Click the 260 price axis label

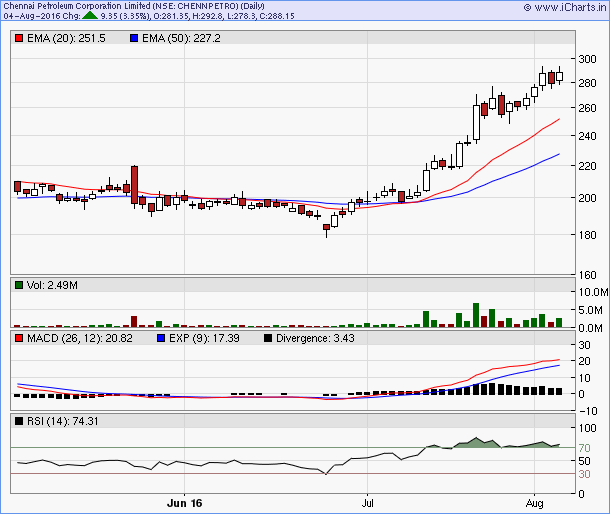[x=587, y=108]
